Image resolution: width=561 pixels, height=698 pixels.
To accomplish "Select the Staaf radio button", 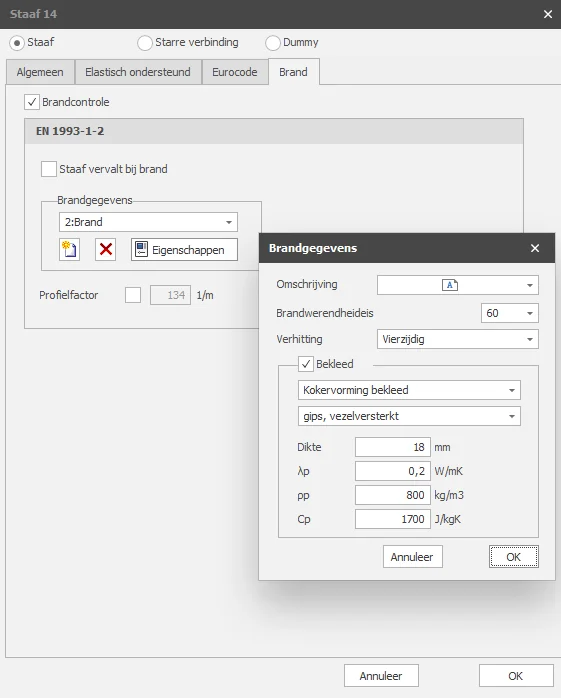I will pyautogui.click(x=17, y=43).
